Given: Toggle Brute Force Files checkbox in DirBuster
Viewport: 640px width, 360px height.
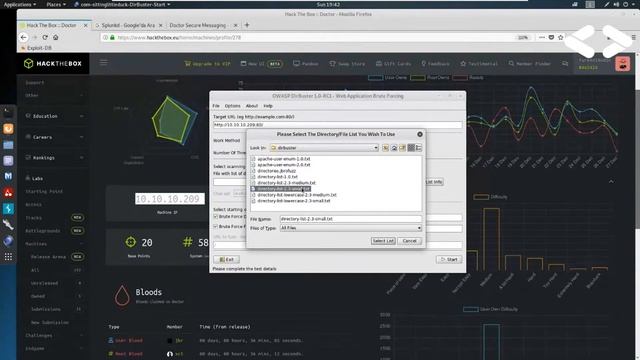Looking at the screenshot, I should pos(216,226).
